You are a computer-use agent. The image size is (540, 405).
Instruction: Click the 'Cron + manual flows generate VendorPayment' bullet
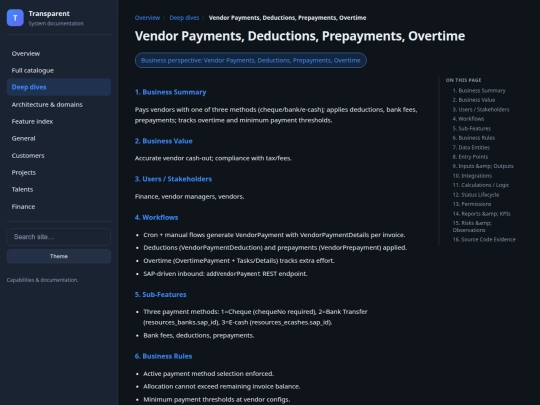274,235
